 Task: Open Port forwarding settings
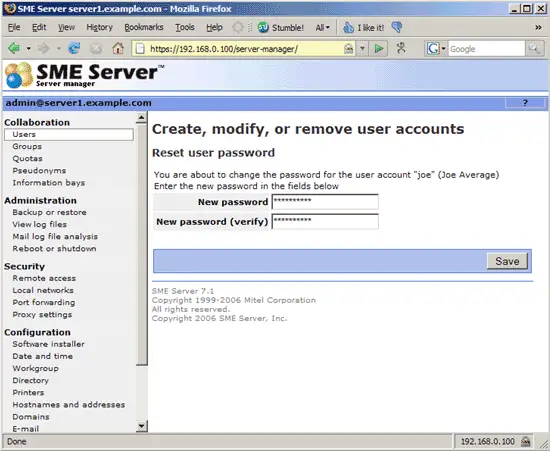[x=43, y=302]
